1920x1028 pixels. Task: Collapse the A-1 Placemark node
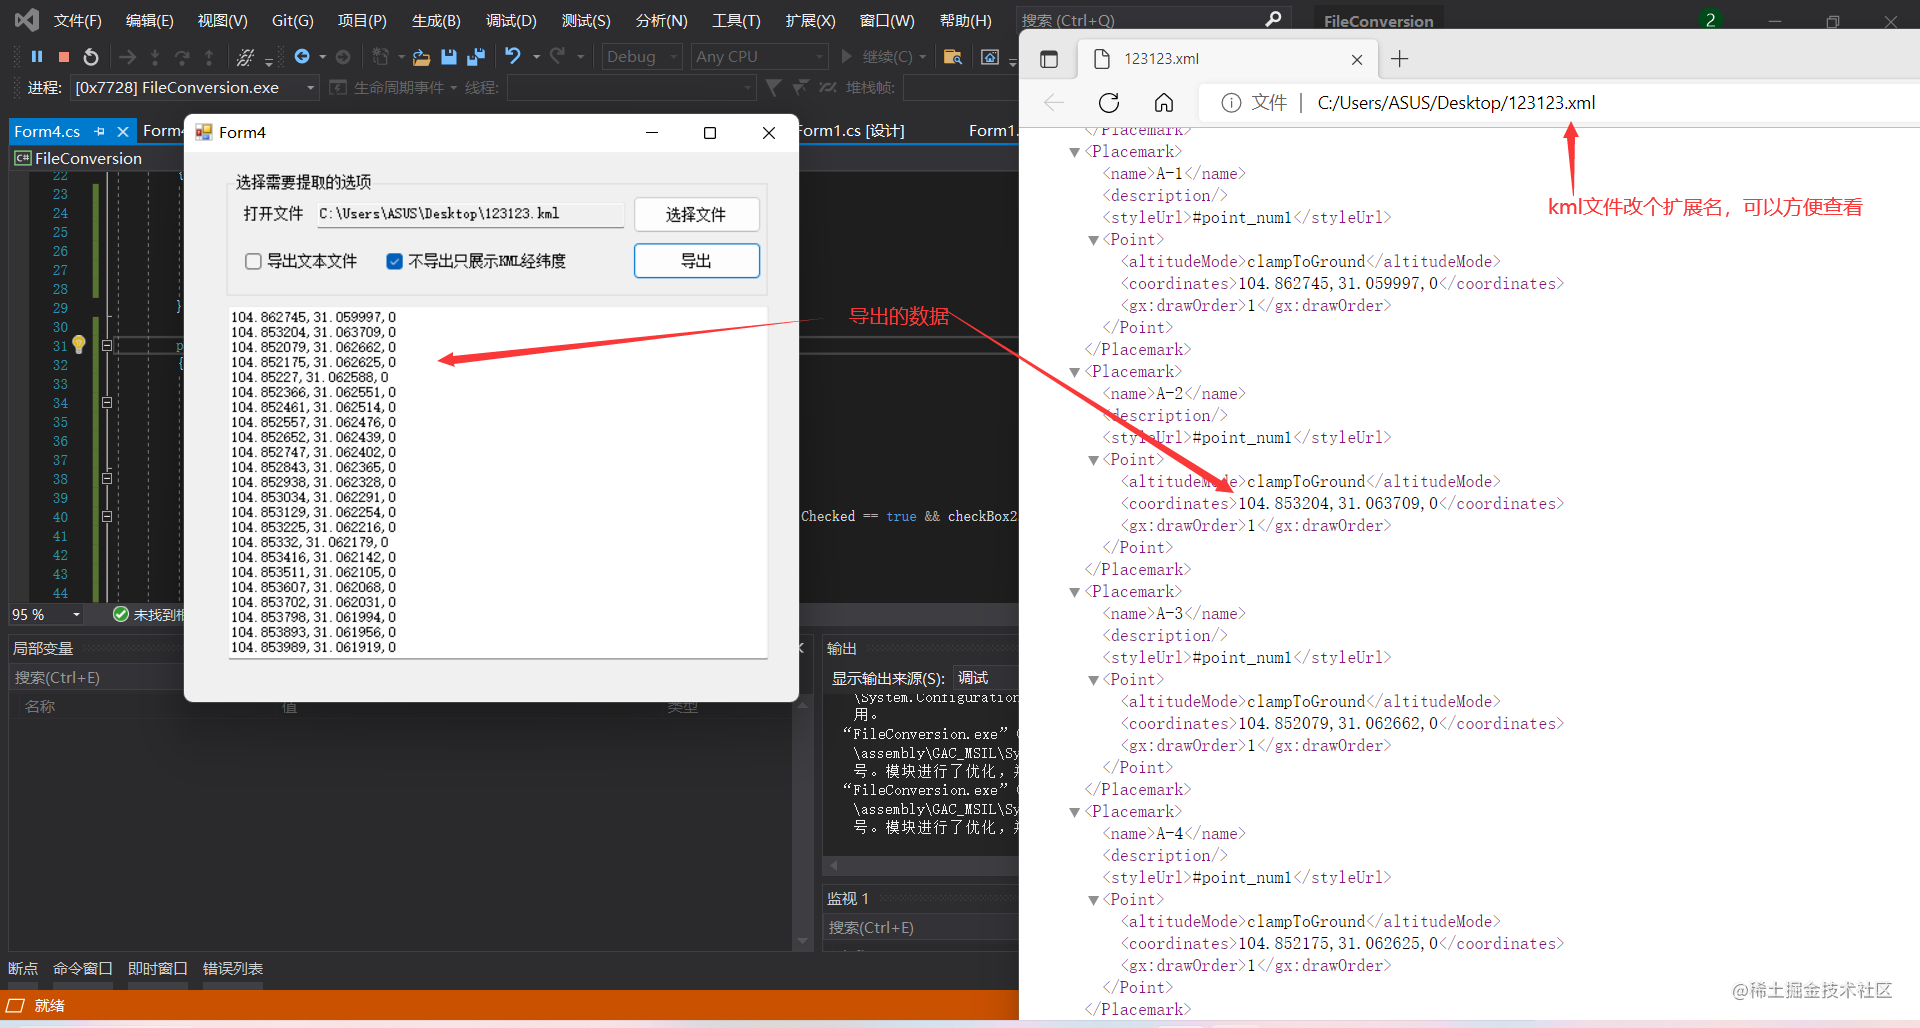click(1075, 153)
